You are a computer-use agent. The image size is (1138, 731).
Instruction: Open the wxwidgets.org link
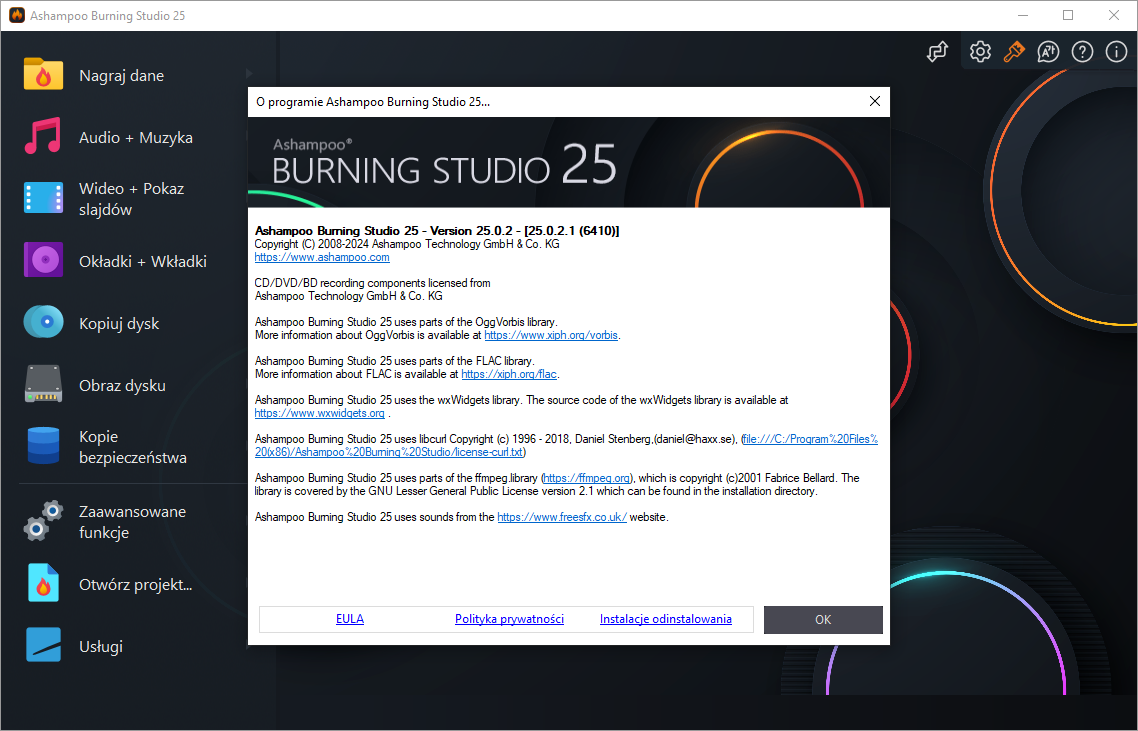click(319, 413)
